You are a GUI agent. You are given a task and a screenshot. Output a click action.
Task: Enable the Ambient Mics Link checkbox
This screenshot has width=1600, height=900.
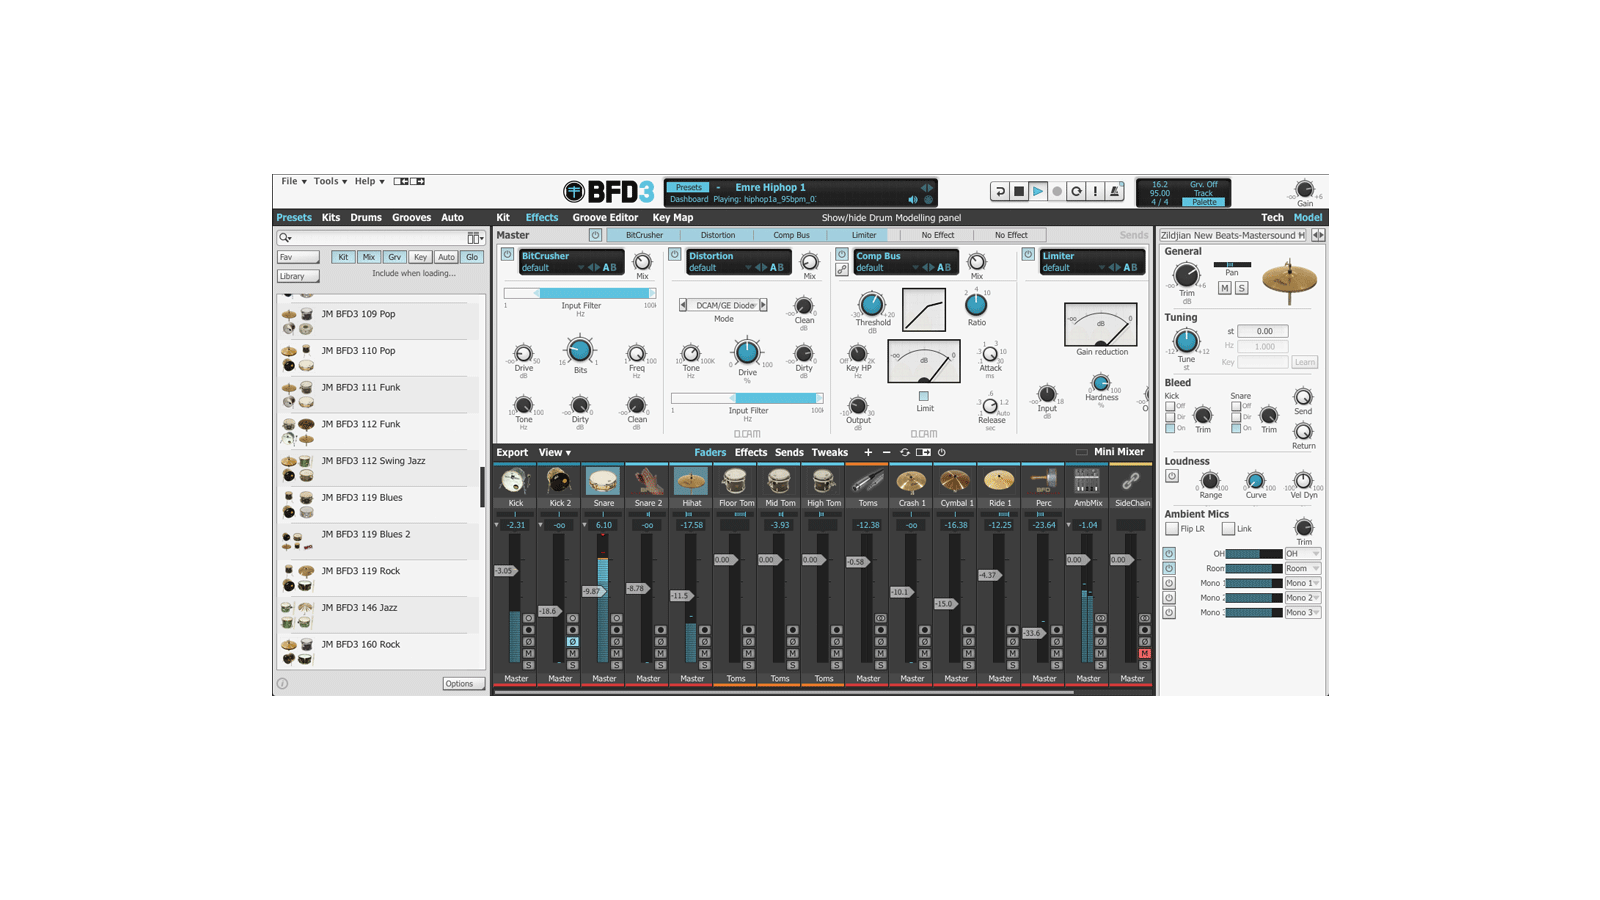1228,528
